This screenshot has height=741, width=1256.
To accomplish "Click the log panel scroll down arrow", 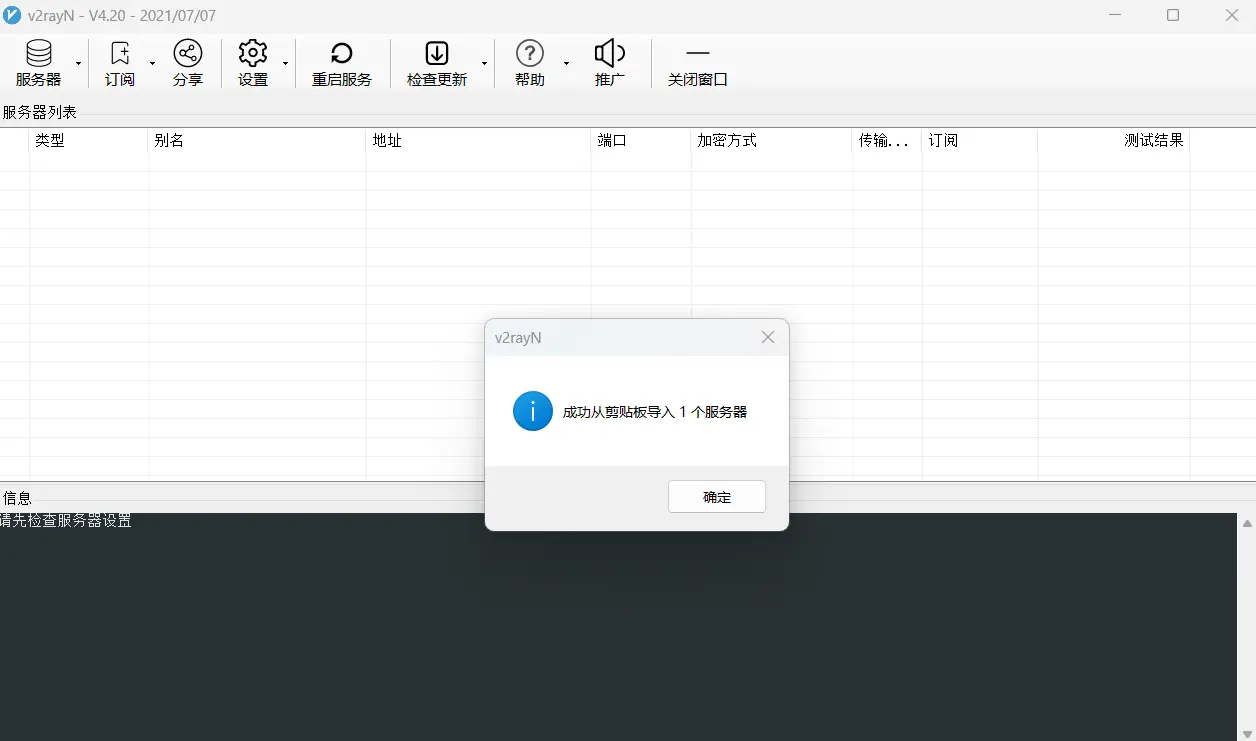I will [x=1247, y=734].
